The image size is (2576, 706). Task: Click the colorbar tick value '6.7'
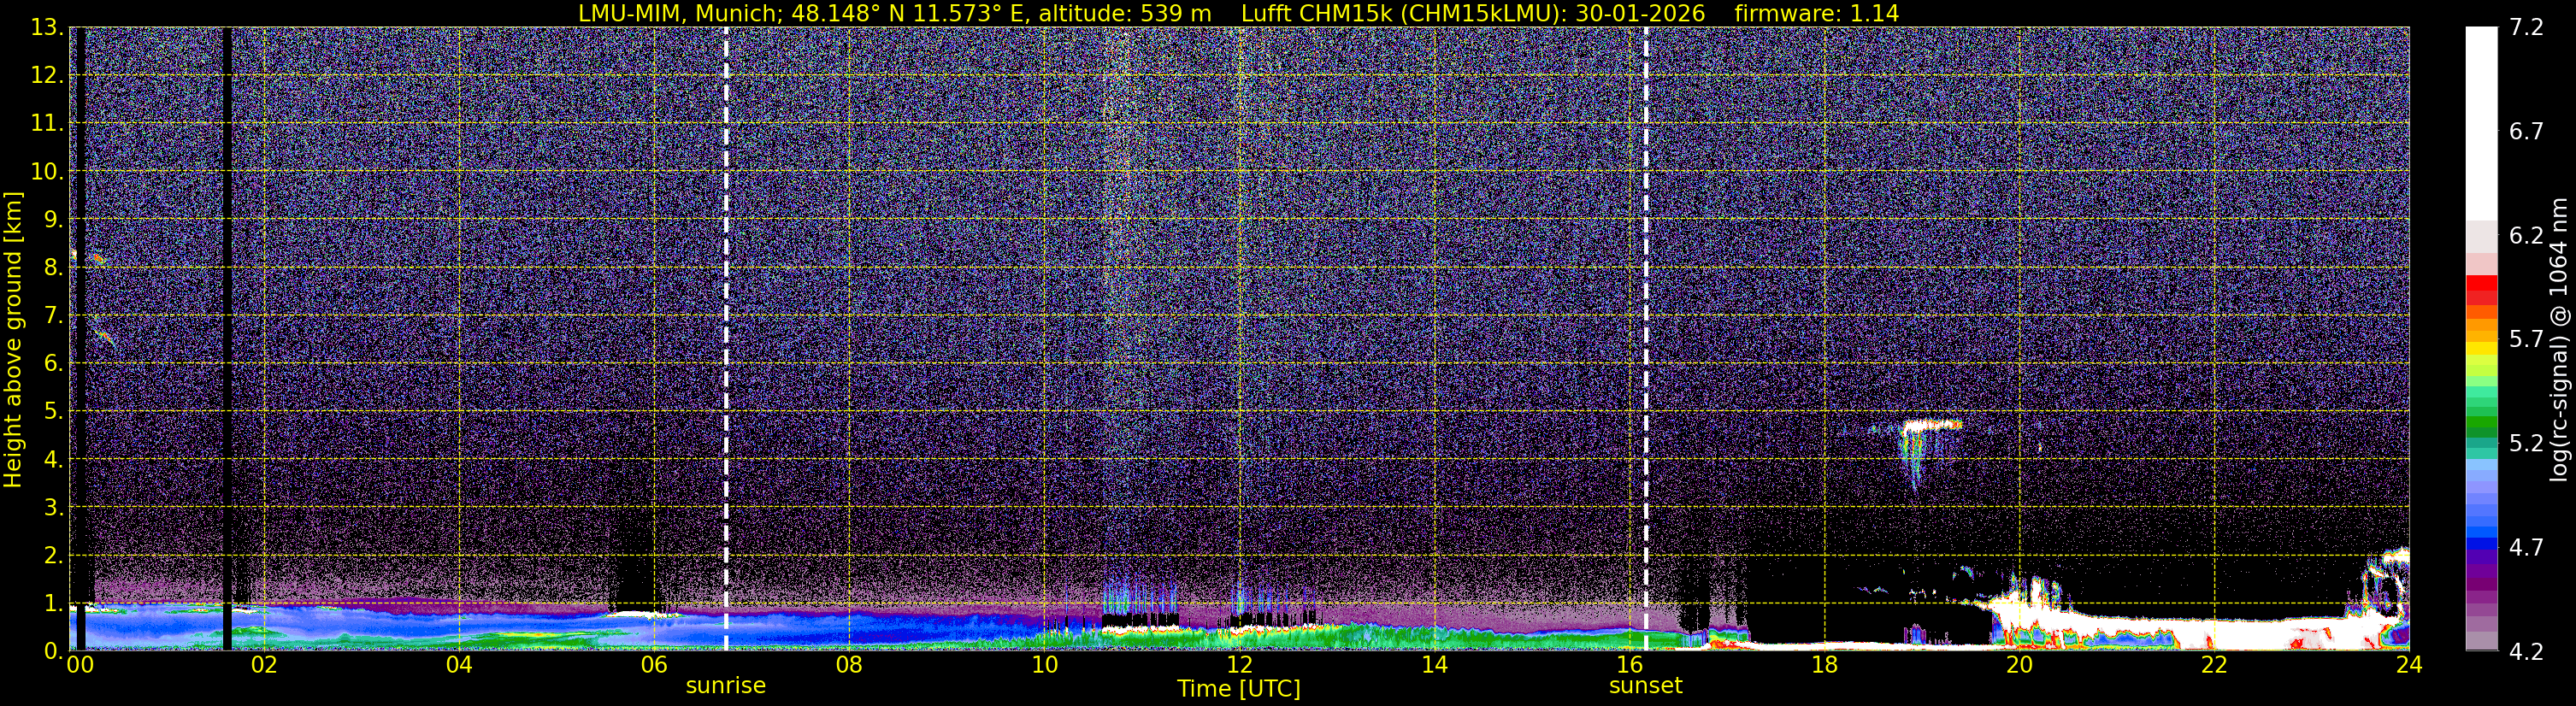(2526, 132)
